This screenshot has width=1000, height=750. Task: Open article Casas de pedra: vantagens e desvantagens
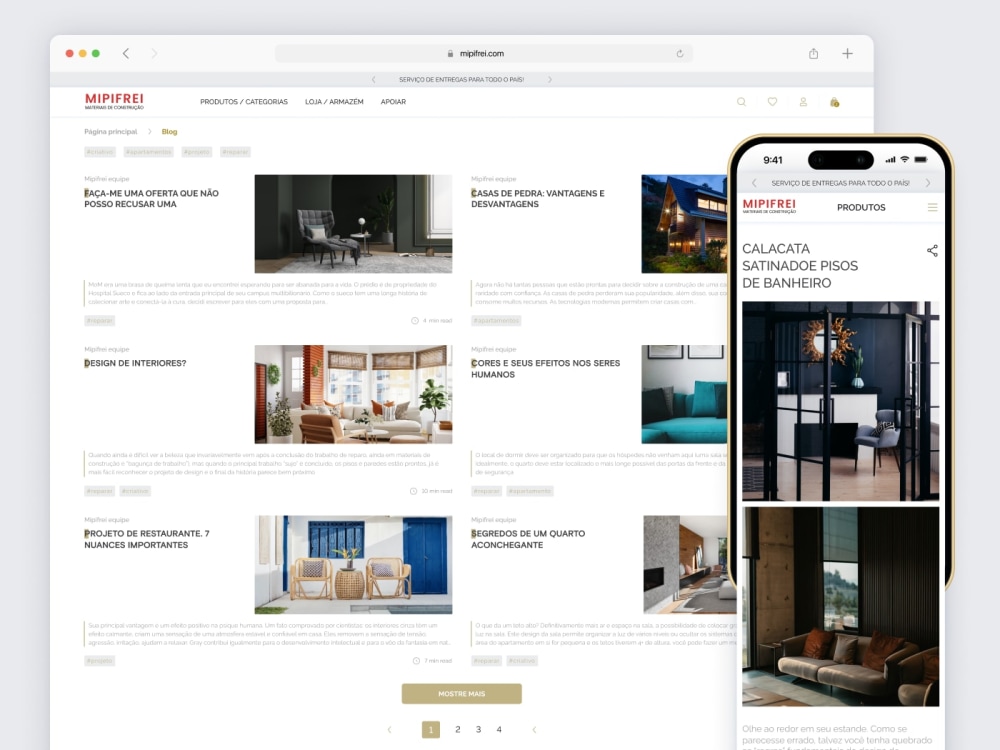(538, 199)
